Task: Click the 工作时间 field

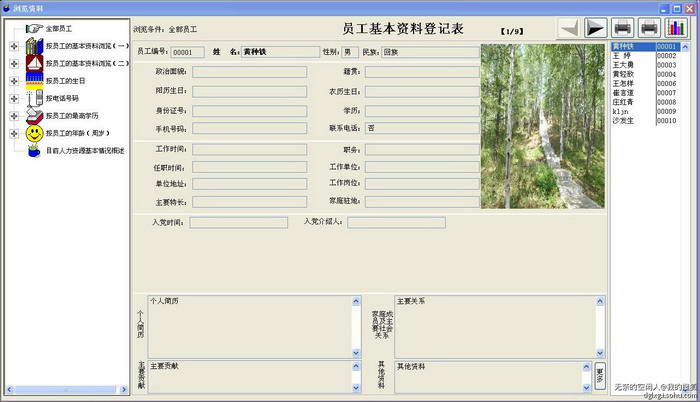Action: point(250,149)
